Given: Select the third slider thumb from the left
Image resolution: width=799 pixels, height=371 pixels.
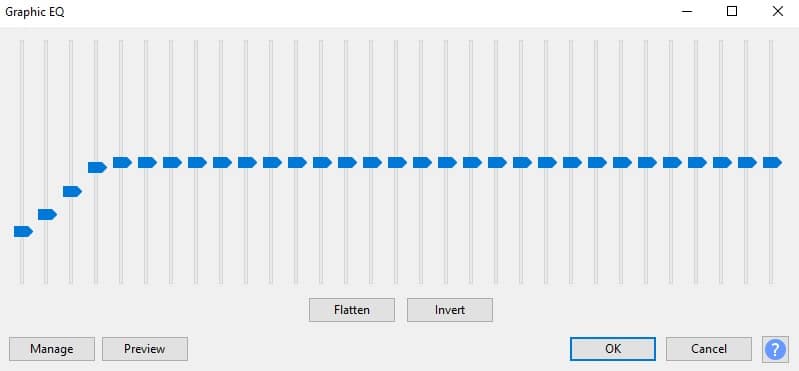Looking at the screenshot, I should (72, 192).
